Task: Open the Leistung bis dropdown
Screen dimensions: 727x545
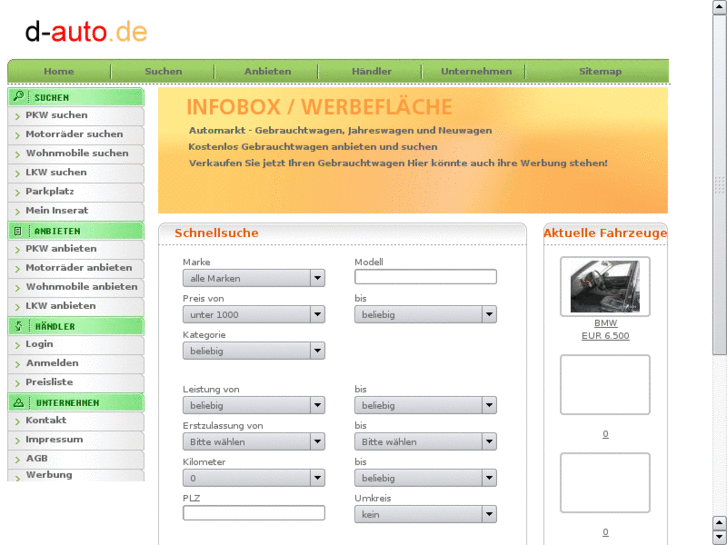Action: tap(425, 405)
